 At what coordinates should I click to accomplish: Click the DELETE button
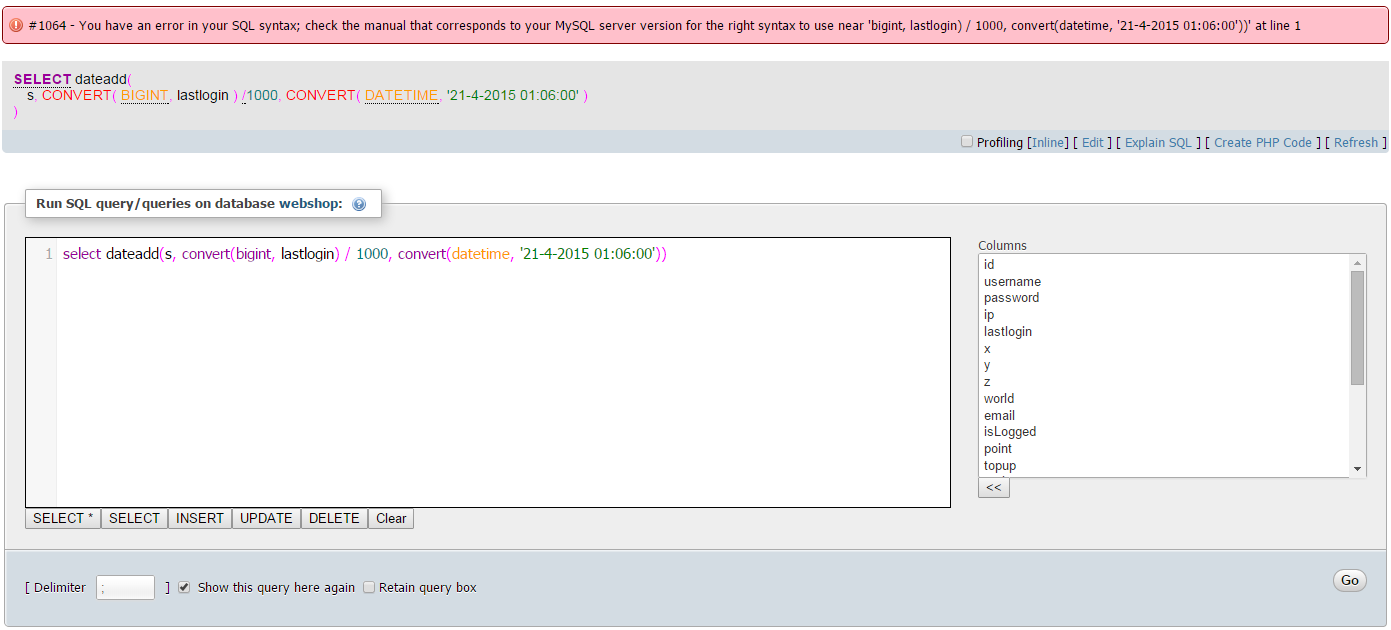[x=334, y=518]
